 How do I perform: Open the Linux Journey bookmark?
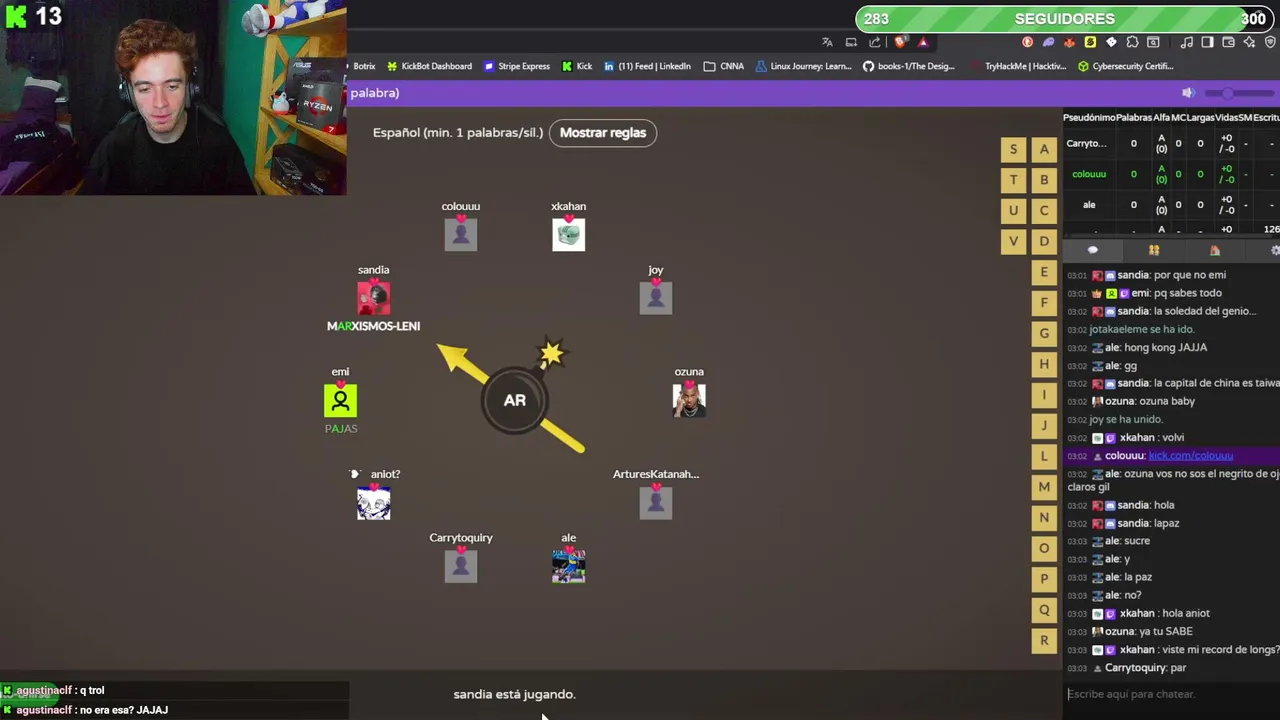tap(803, 66)
